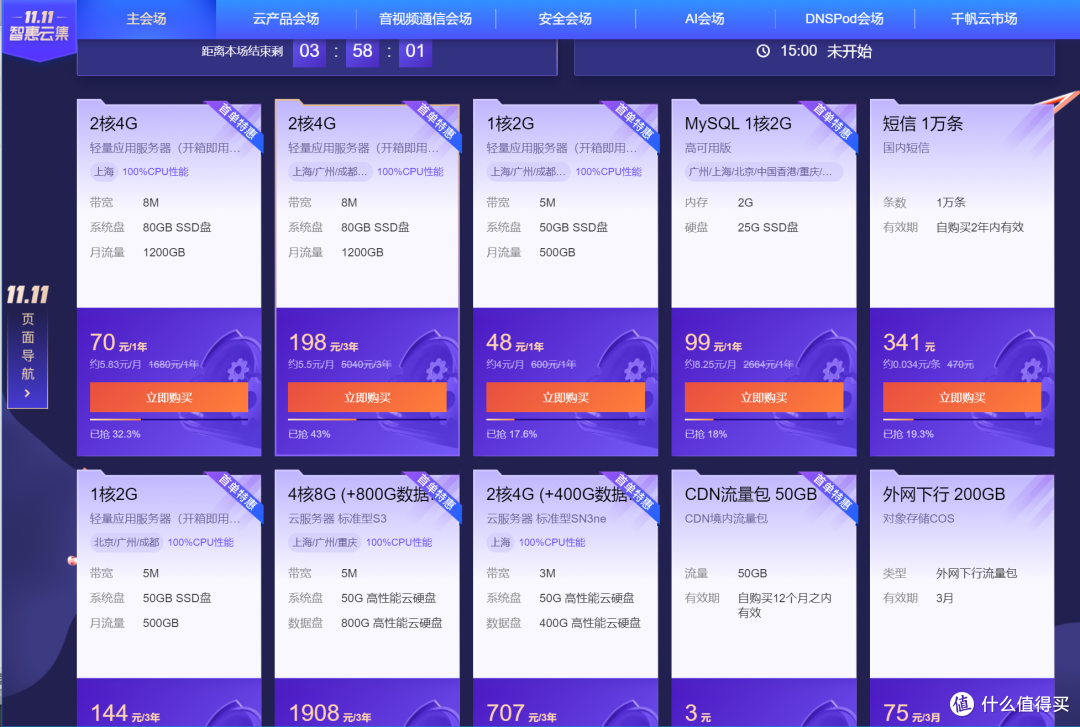Click 上海/广州/成都 tag on 198元 card
Screen dimensions: 1080x727
click(330, 172)
